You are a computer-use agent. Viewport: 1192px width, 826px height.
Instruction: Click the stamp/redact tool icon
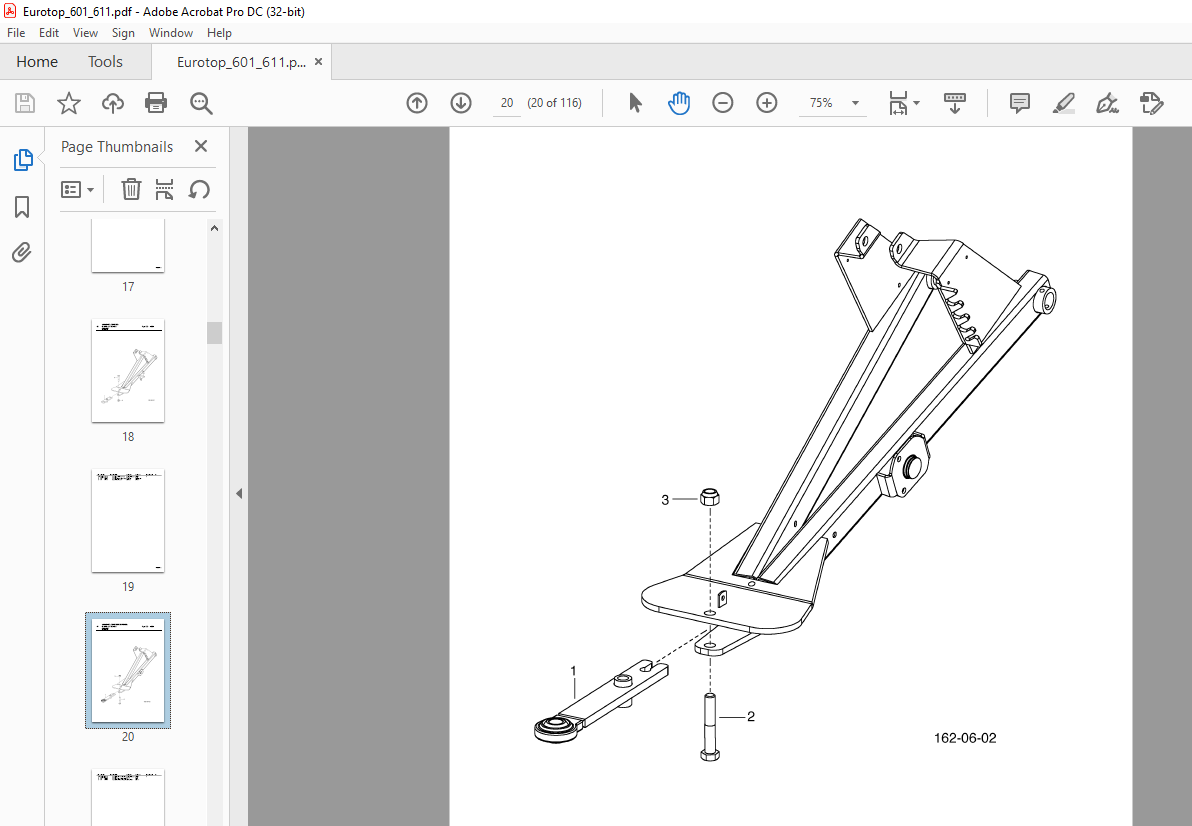tap(1152, 103)
